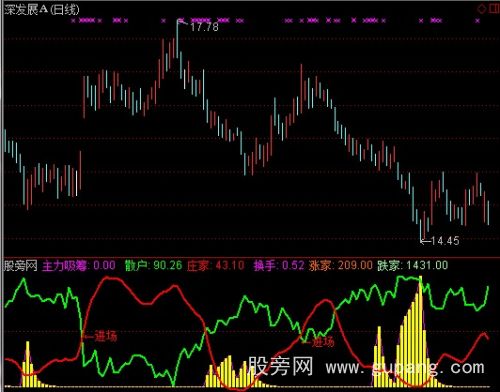Select the 散户: 90.26 indicator value

[x=153, y=266]
